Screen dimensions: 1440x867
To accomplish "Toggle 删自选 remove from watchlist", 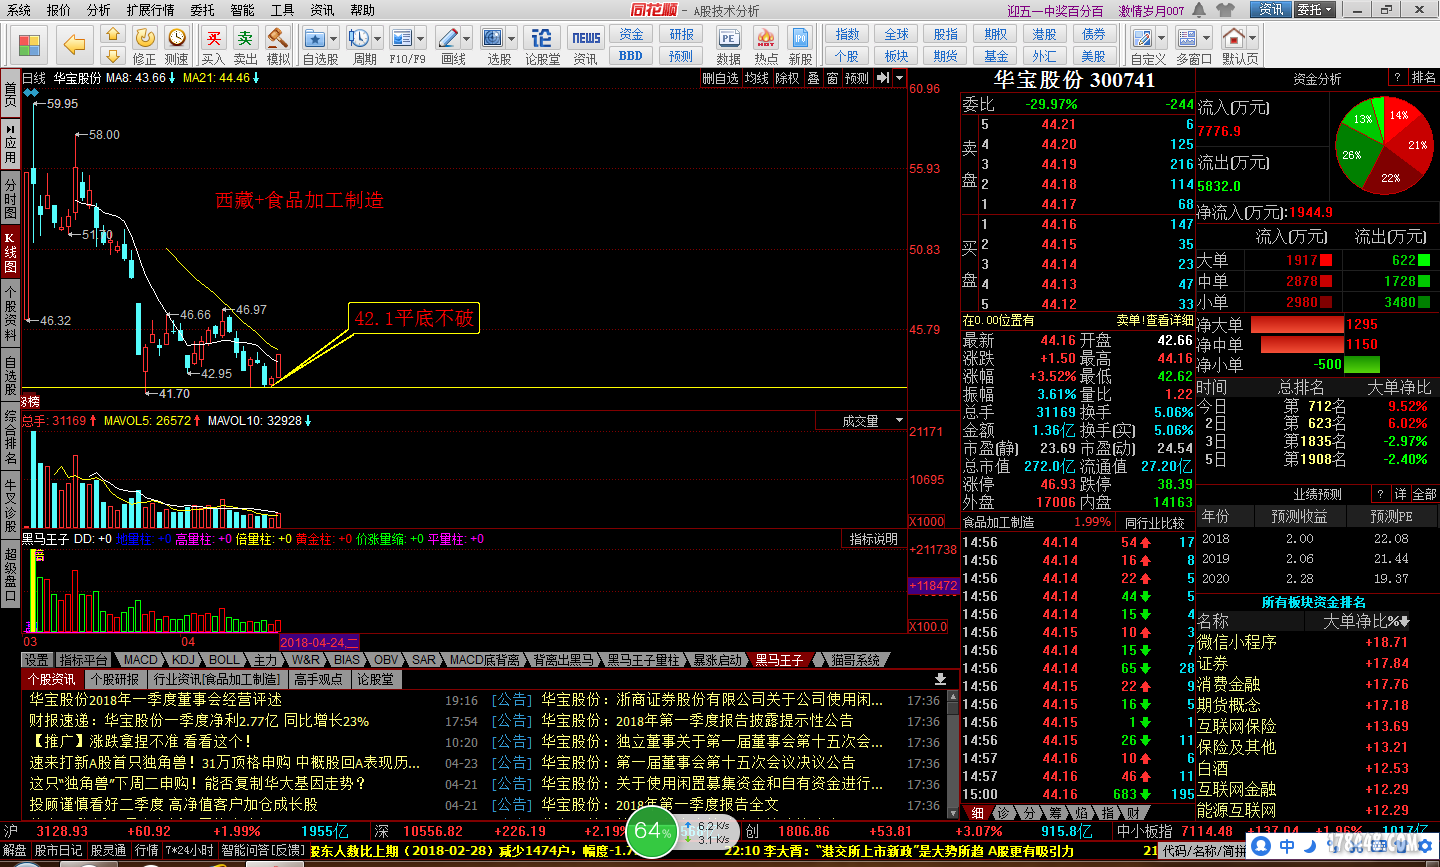I will point(720,78).
